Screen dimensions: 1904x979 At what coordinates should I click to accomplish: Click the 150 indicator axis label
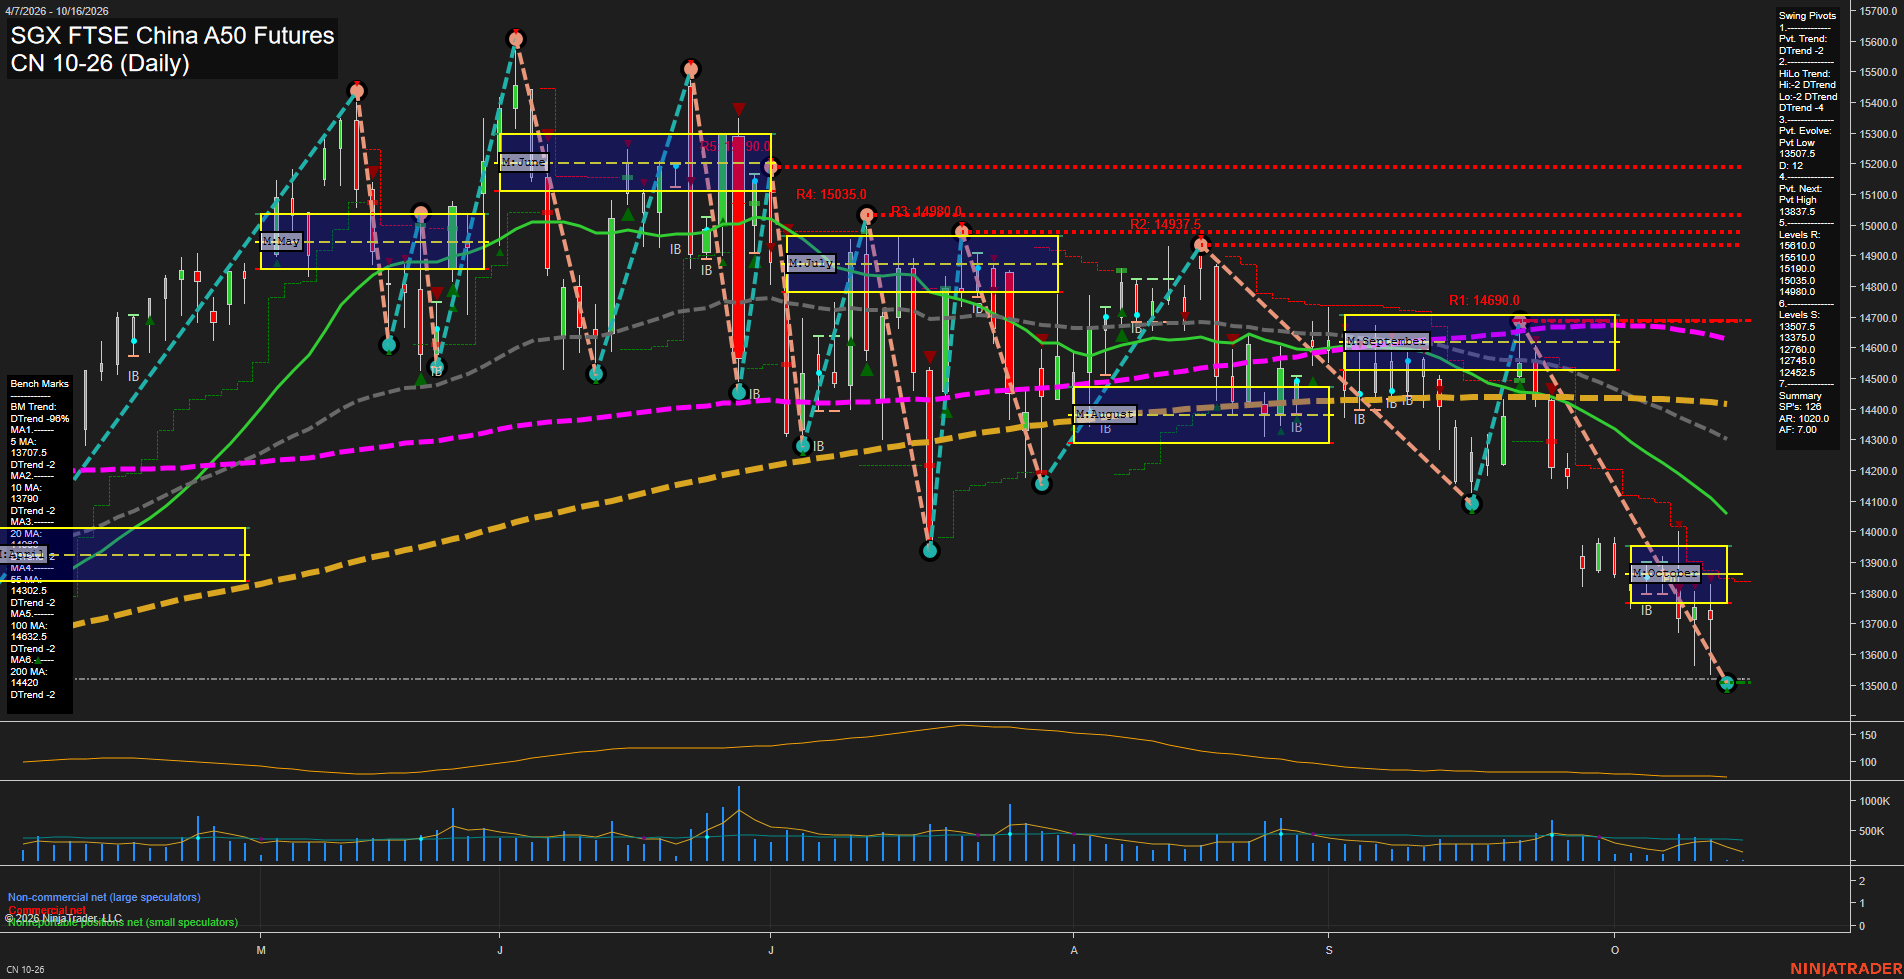click(1868, 736)
